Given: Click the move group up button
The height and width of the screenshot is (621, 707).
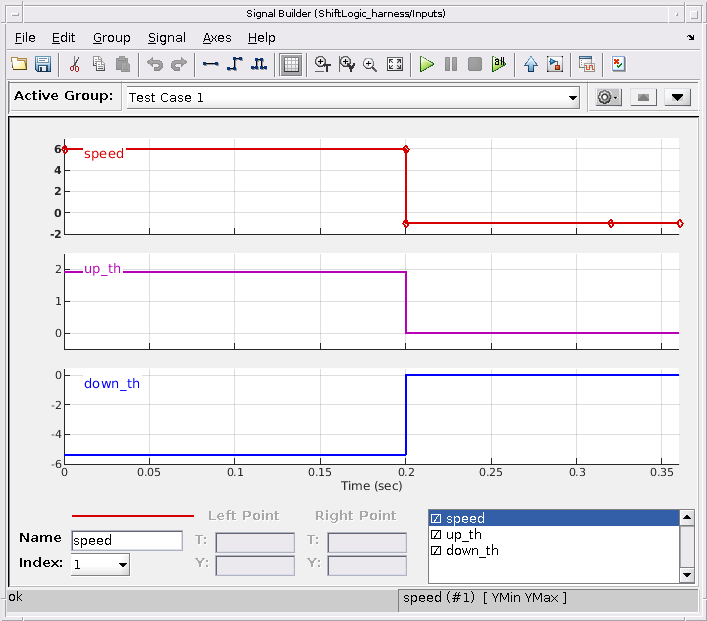Looking at the screenshot, I should 643,97.
